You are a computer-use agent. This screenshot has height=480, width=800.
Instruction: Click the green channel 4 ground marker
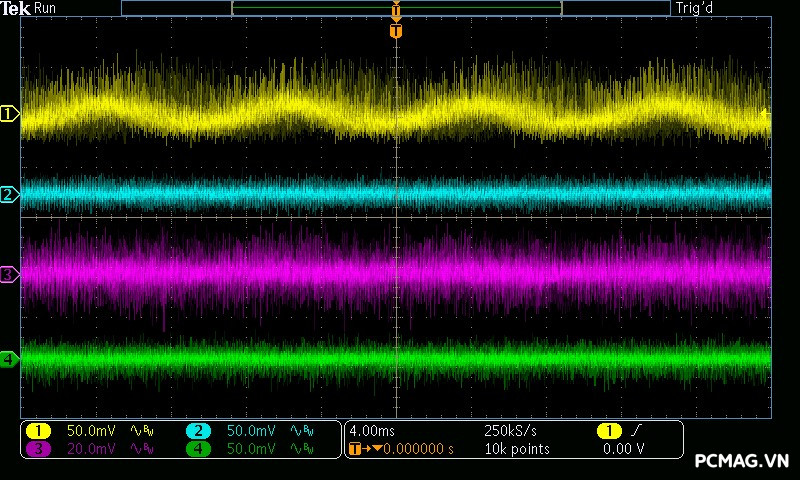tap(10, 358)
